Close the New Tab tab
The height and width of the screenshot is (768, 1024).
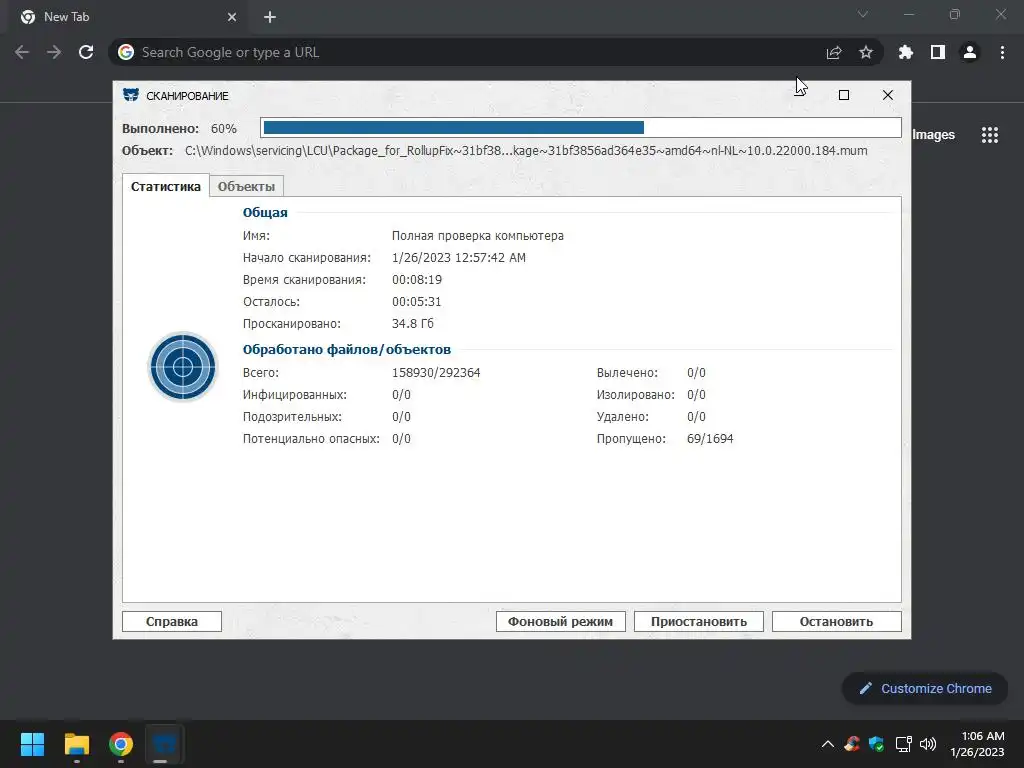(232, 17)
